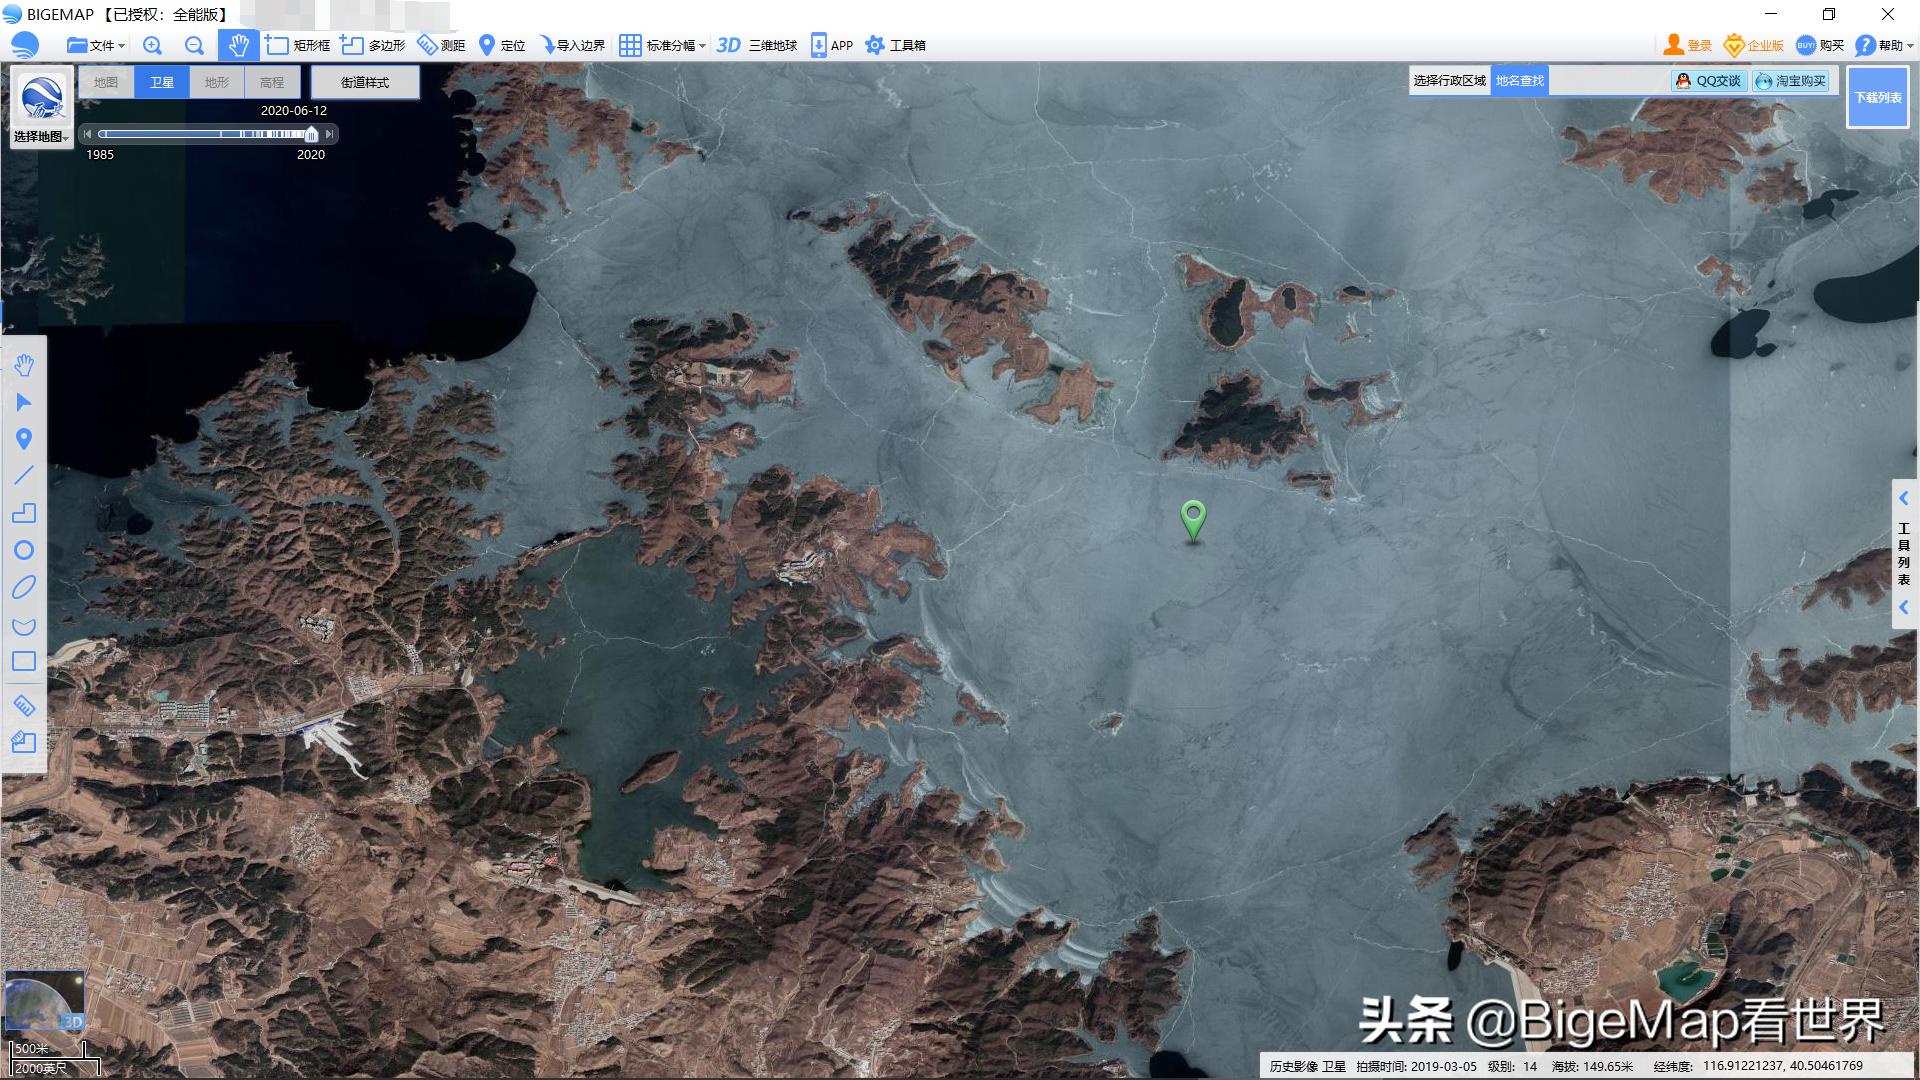The height and width of the screenshot is (1080, 1920).
Task: Switch to 街道样式 street style
Action: click(365, 82)
